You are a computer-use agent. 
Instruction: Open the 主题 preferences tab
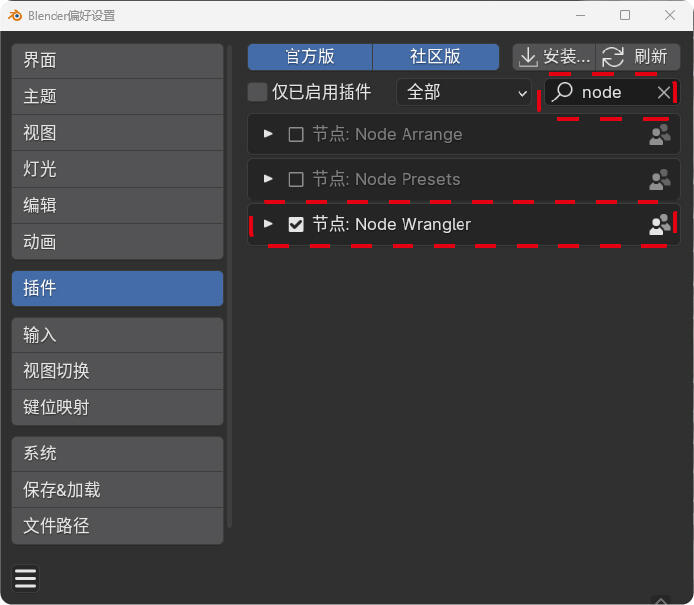pyautogui.click(x=117, y=97)
